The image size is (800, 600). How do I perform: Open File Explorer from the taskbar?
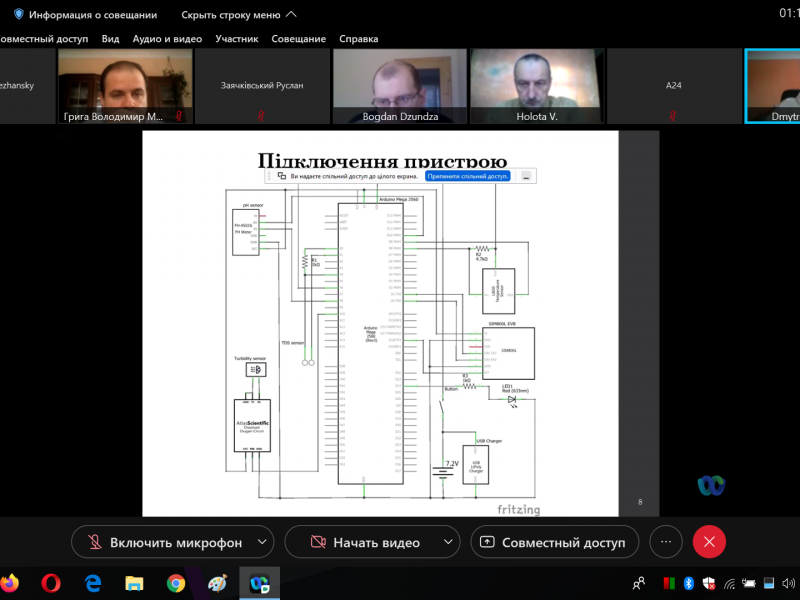134,582
